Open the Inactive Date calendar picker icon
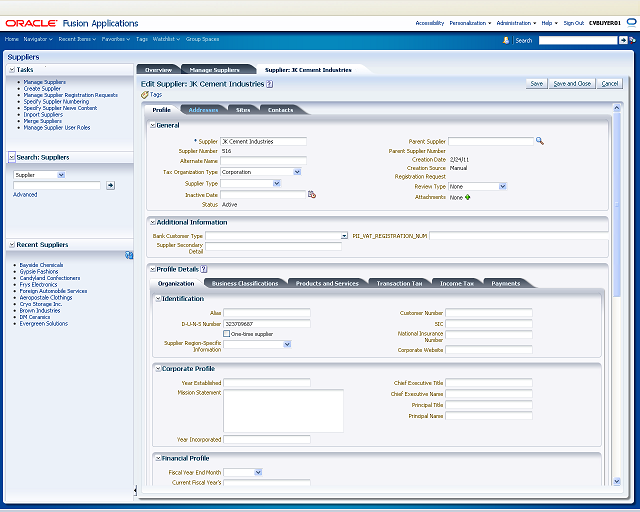Viewport: 640px width, 512px height. point(312,195)
